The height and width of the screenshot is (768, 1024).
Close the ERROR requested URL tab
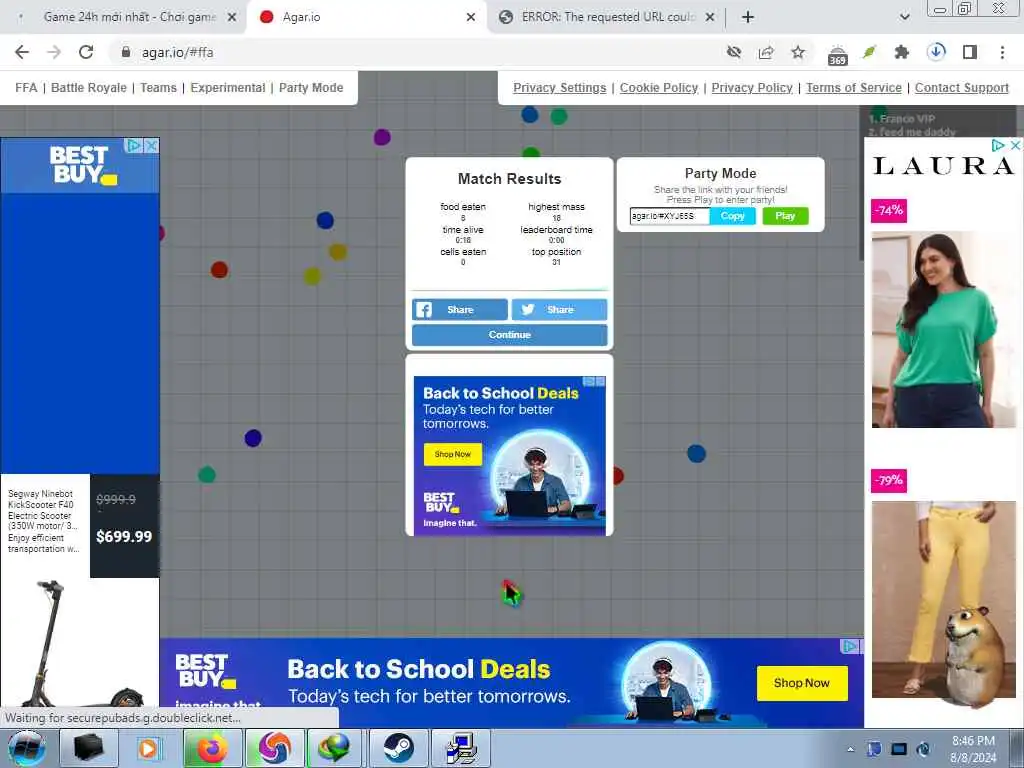pos(710,18)
